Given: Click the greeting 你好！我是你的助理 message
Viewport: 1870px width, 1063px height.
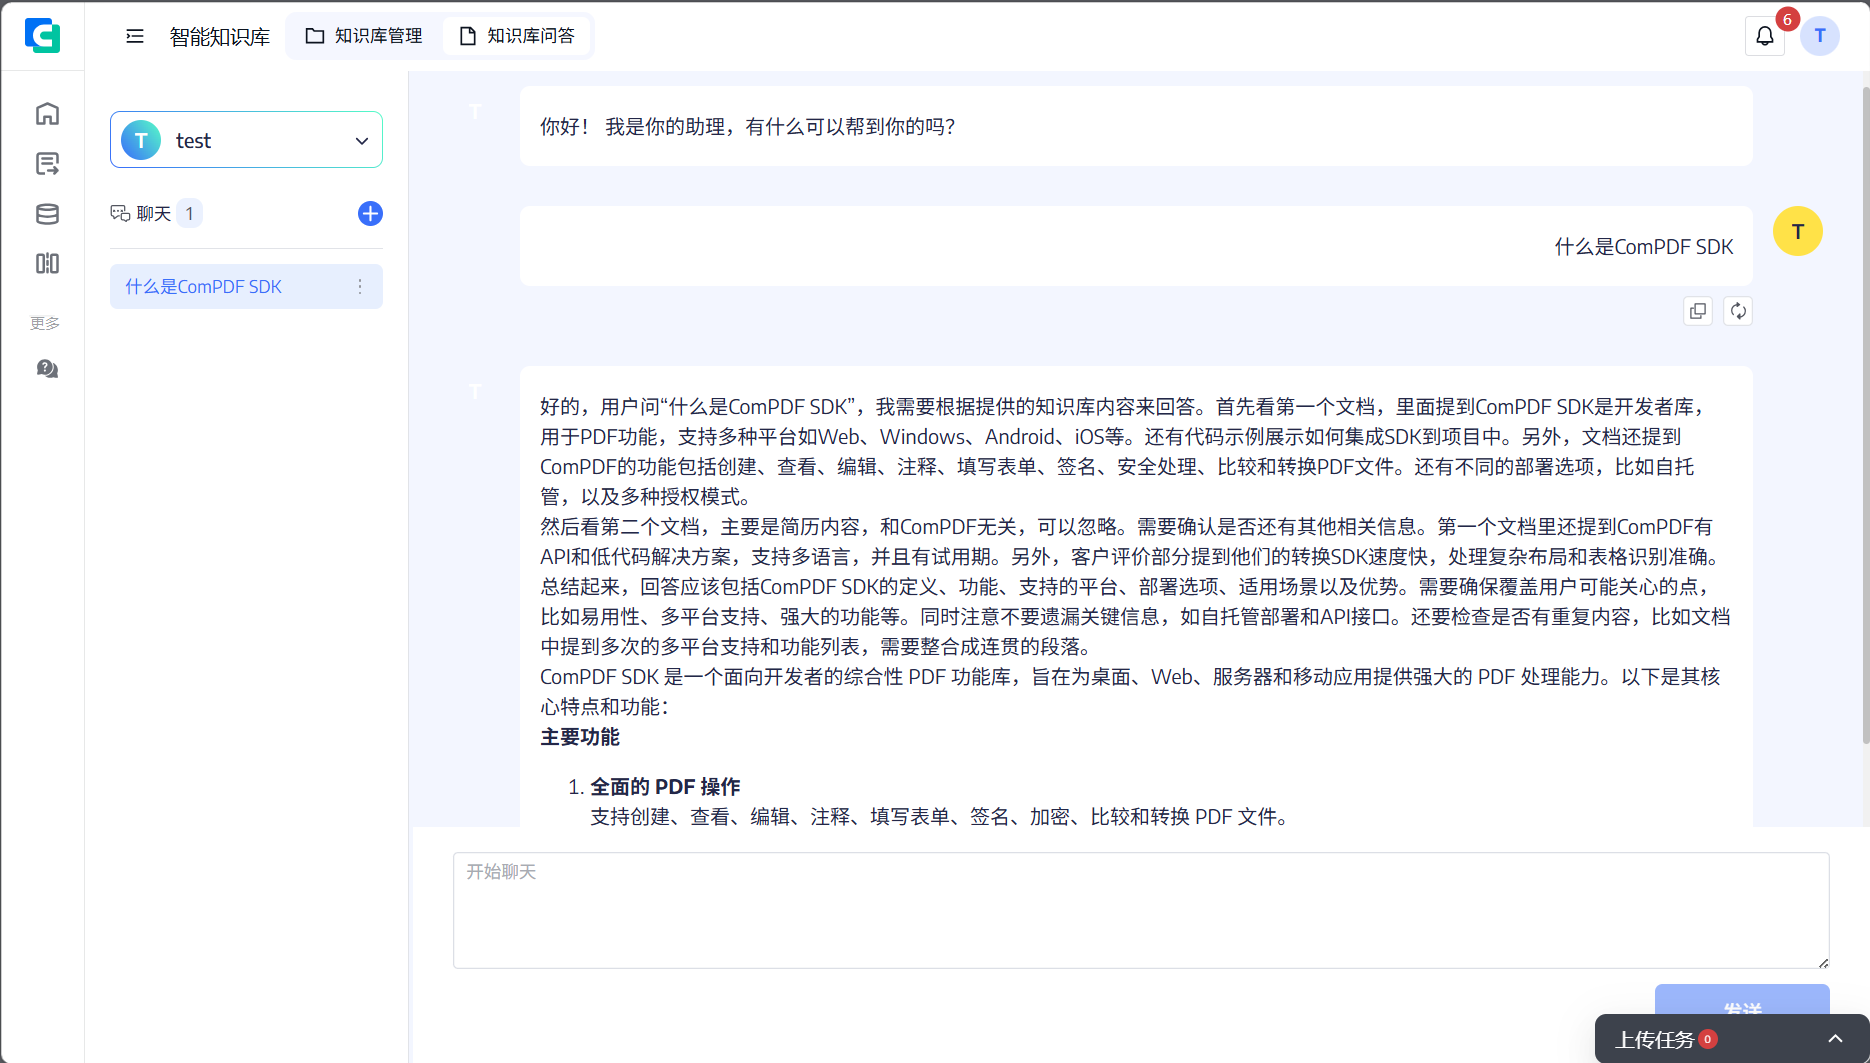Looking at the screenshot, I should [x=1136, y=126].
